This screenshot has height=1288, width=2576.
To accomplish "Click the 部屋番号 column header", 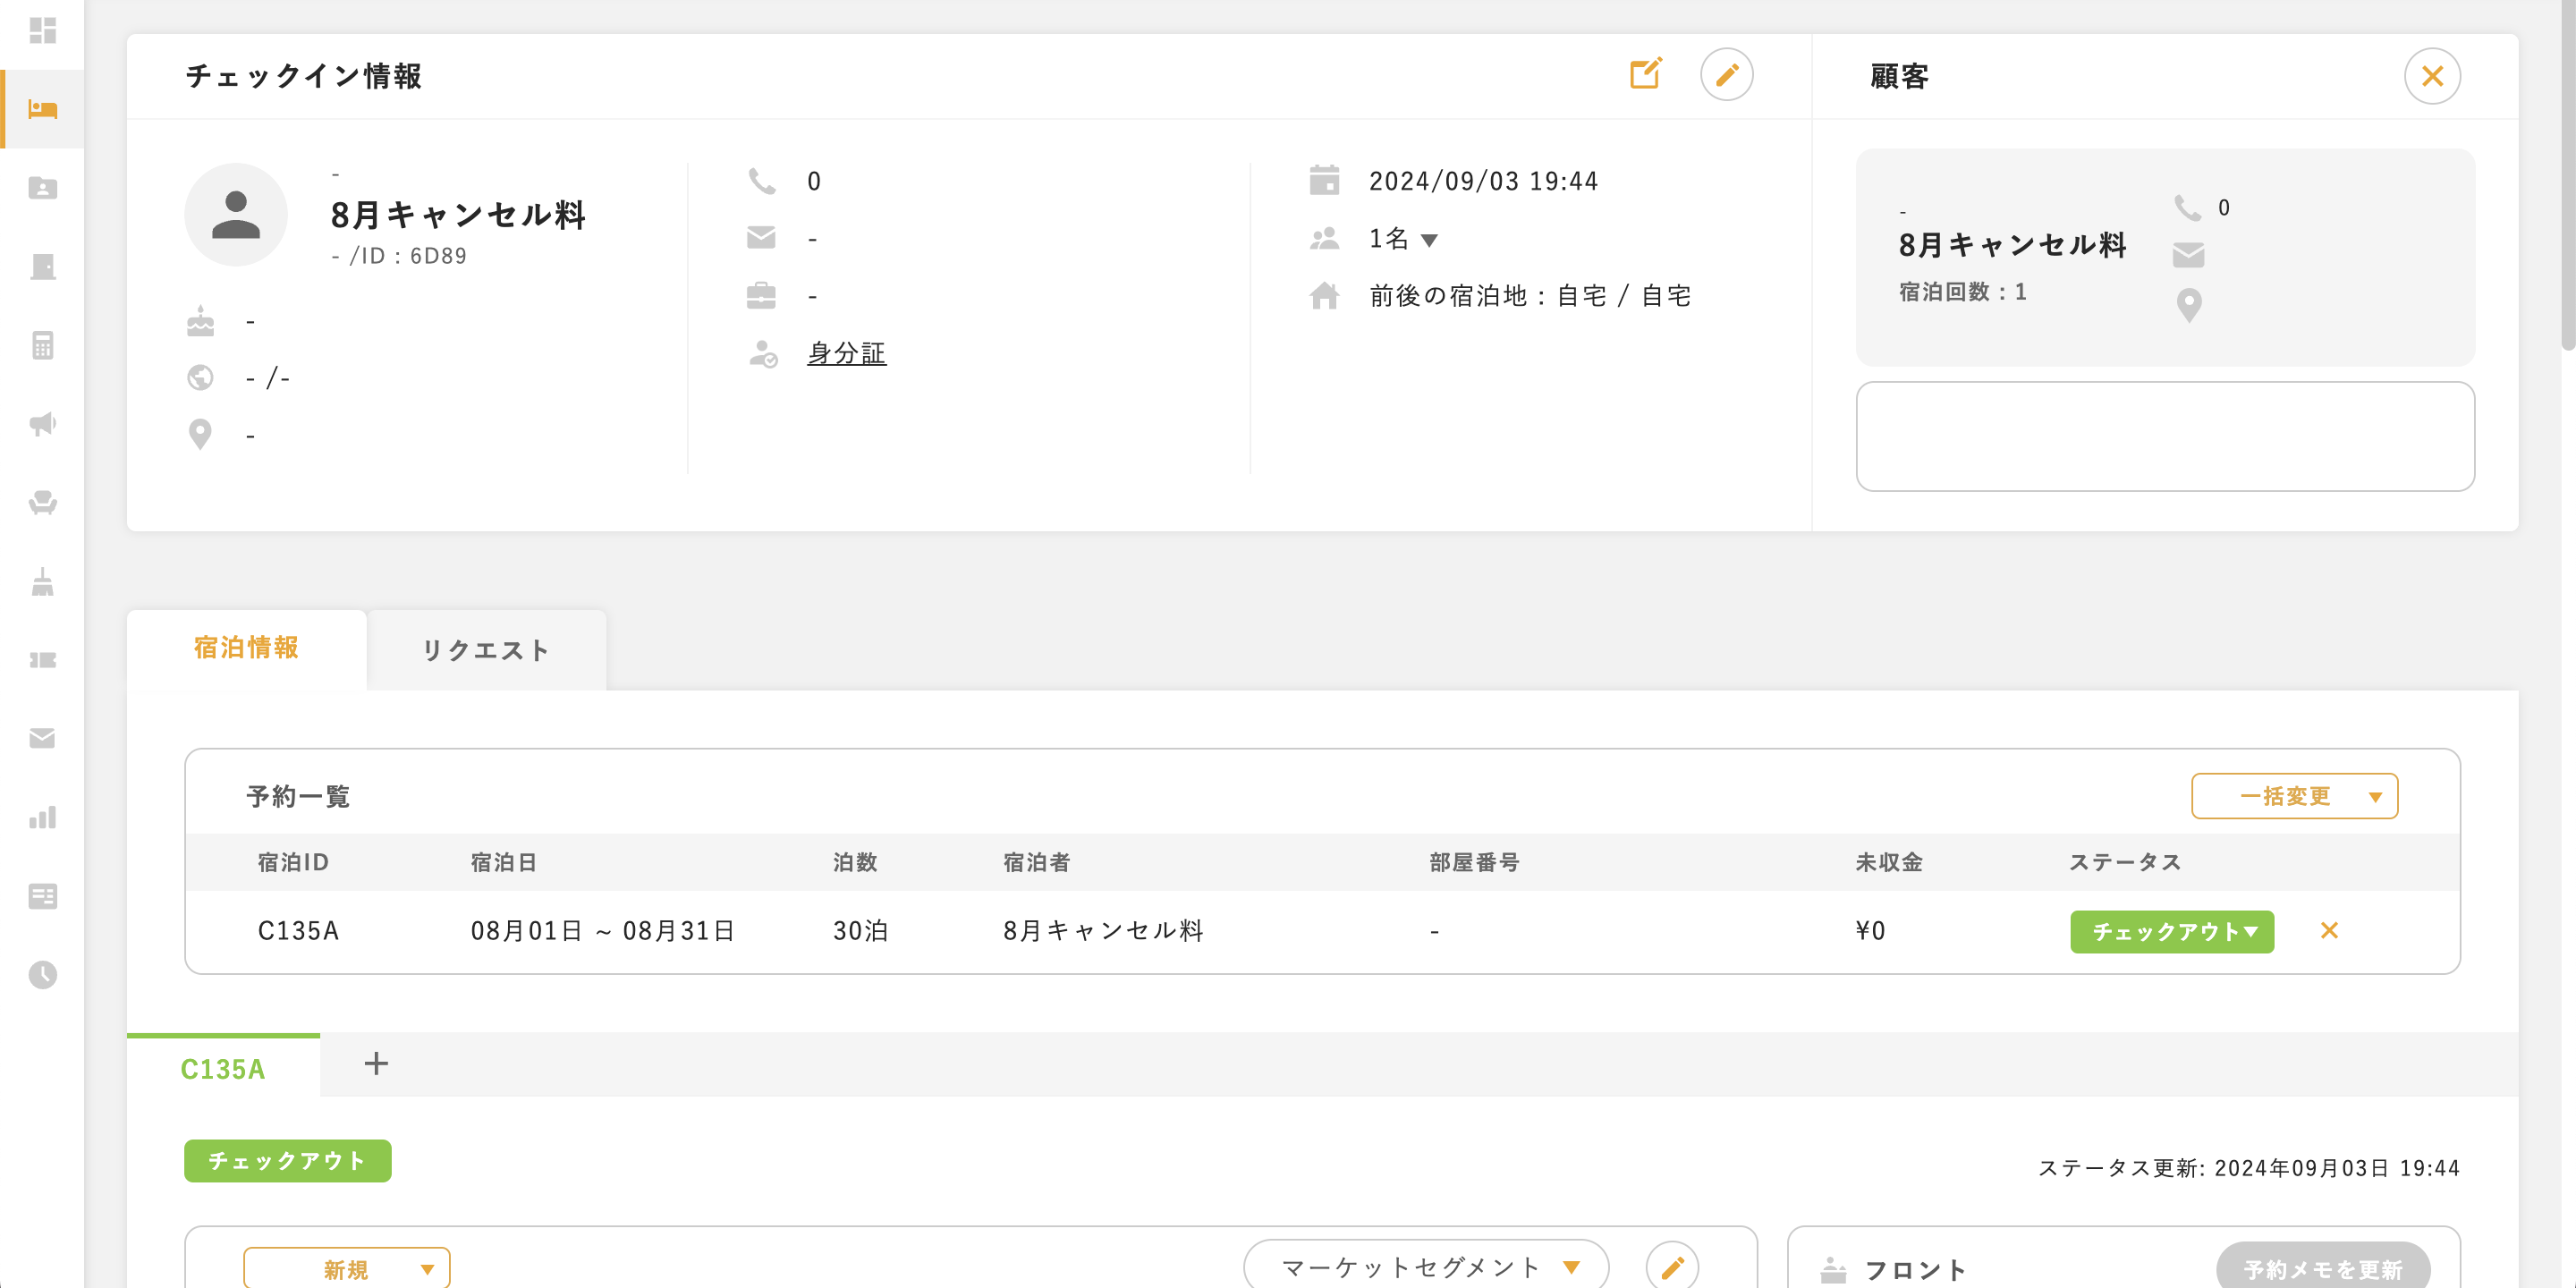I will 1474,862.
